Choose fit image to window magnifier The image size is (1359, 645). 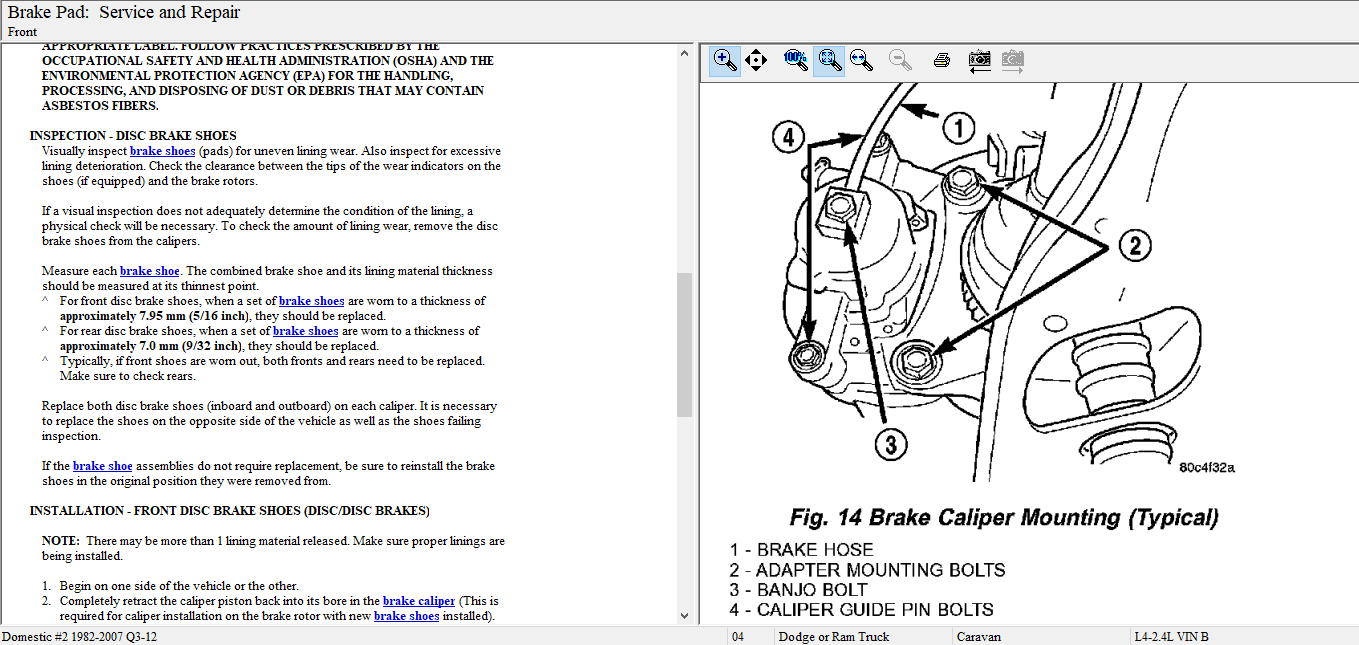pos(829,61)
